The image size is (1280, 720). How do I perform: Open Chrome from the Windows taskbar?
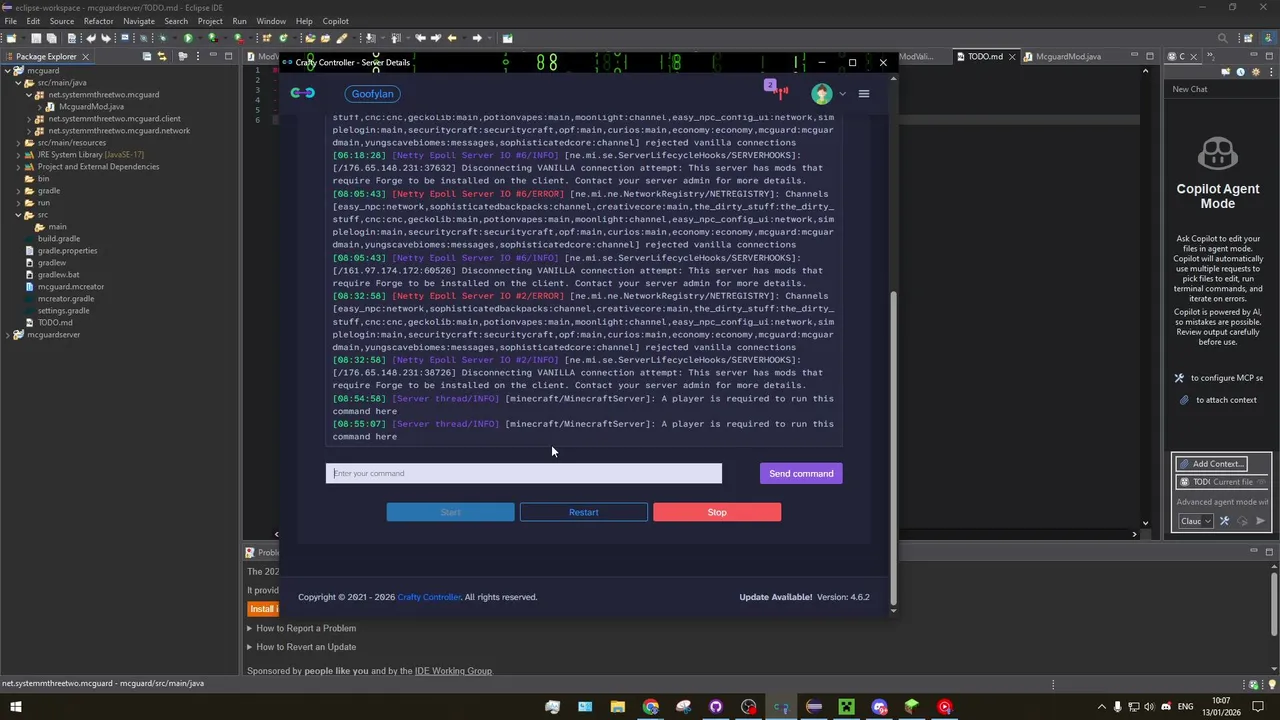651,707
